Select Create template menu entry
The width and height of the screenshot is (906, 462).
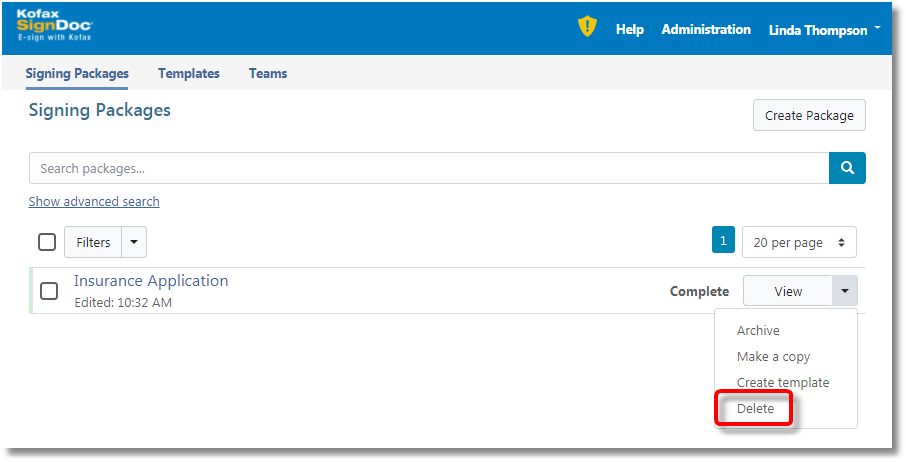pyautogui.click(x=782, y=382)
